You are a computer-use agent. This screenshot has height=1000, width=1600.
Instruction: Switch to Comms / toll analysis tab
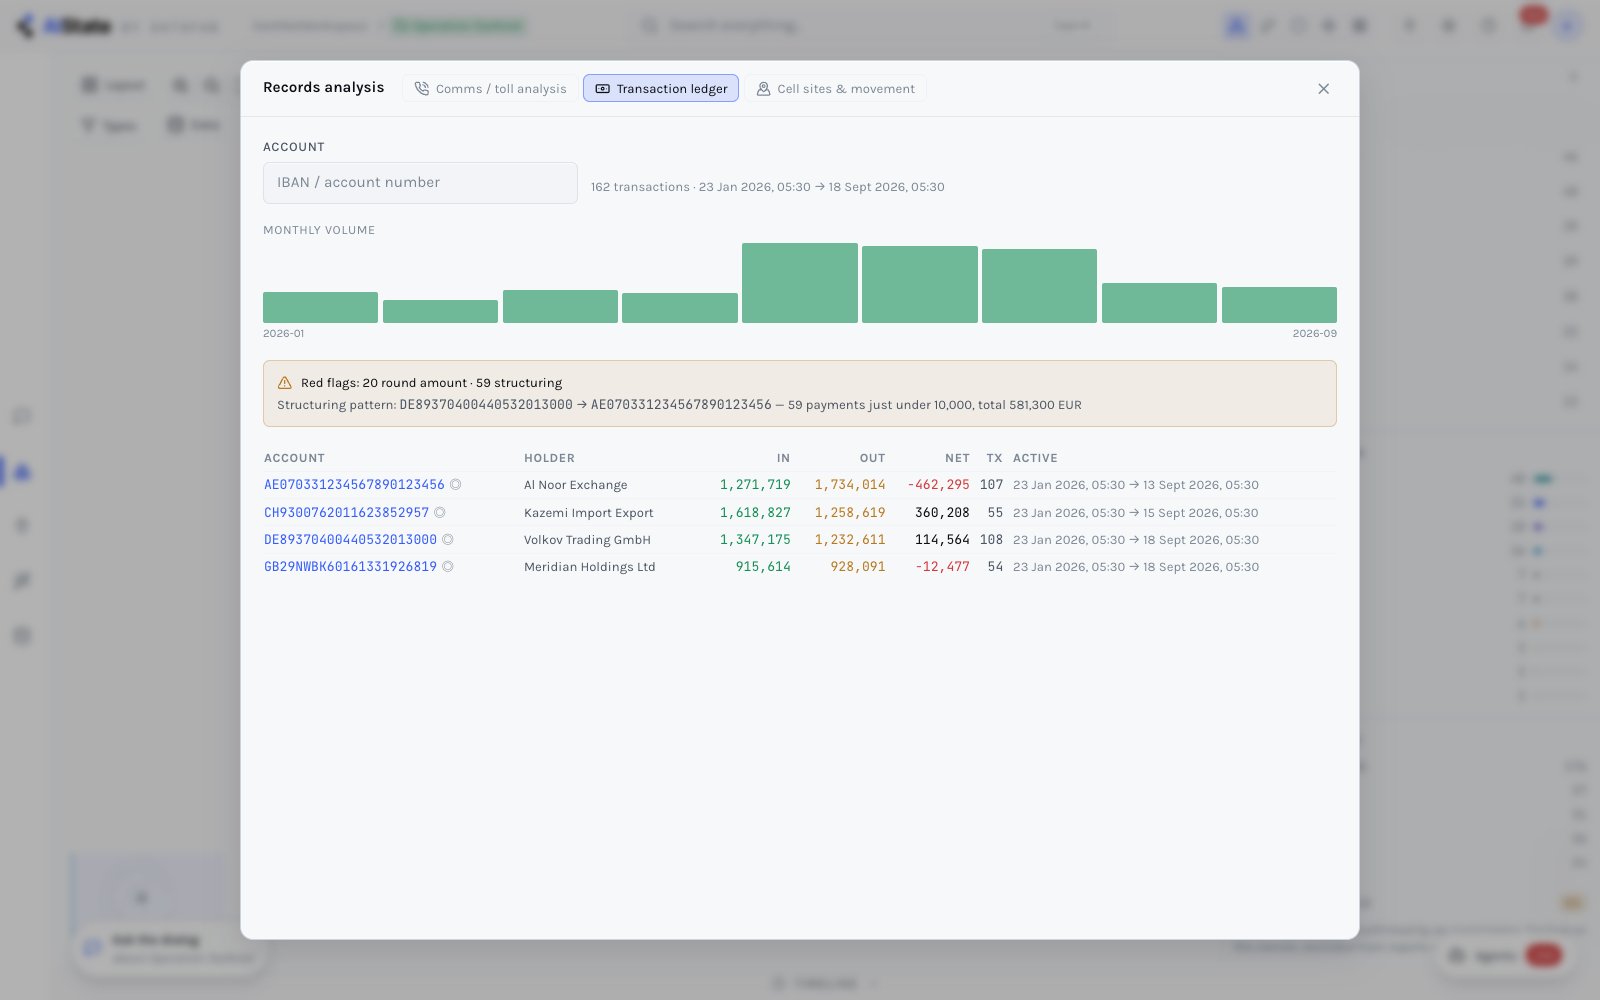click(490, 89)
